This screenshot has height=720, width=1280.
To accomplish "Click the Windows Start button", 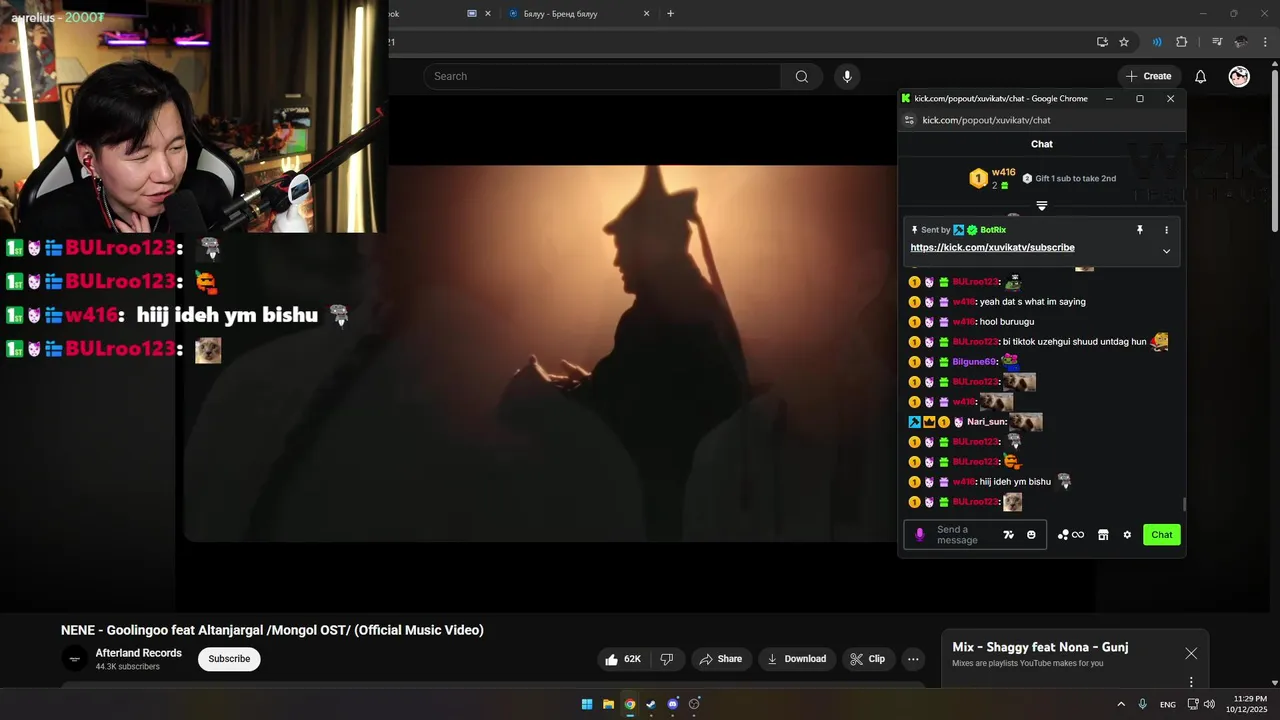I will click(x=587, y=704).
